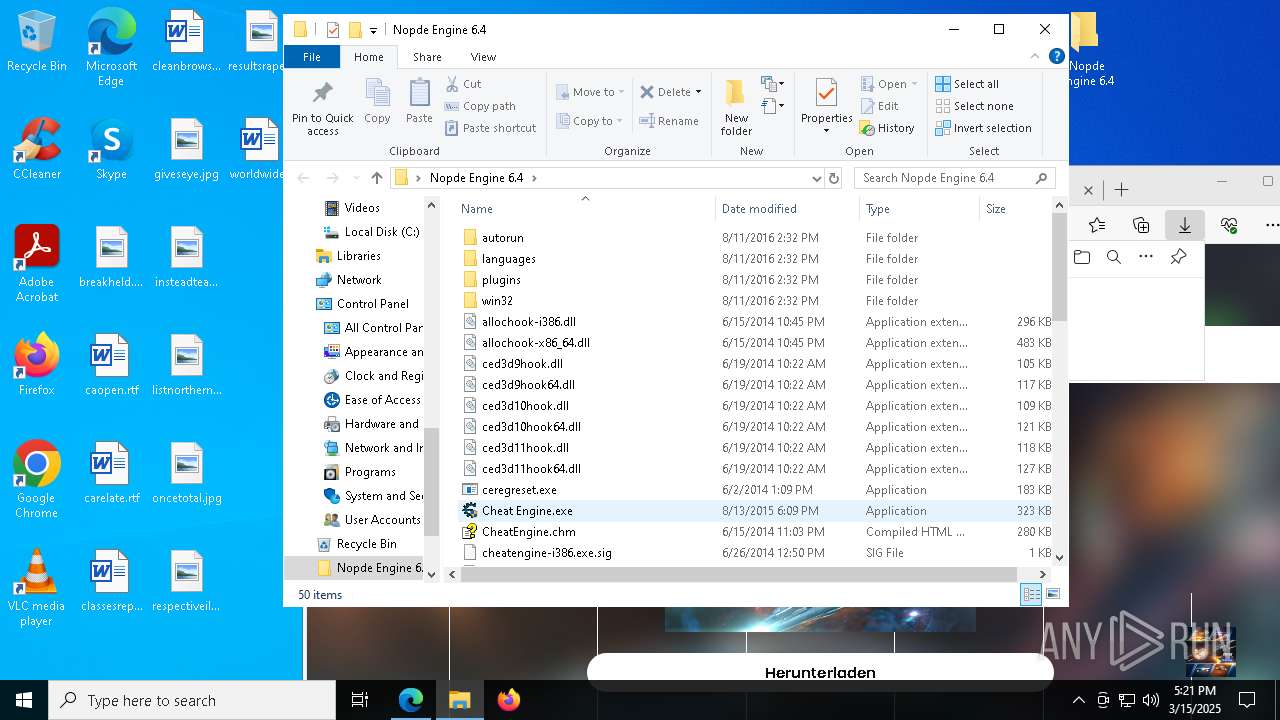
Task: Click the horizontal scrollbar in file list
Action: (x=737, y=574)
